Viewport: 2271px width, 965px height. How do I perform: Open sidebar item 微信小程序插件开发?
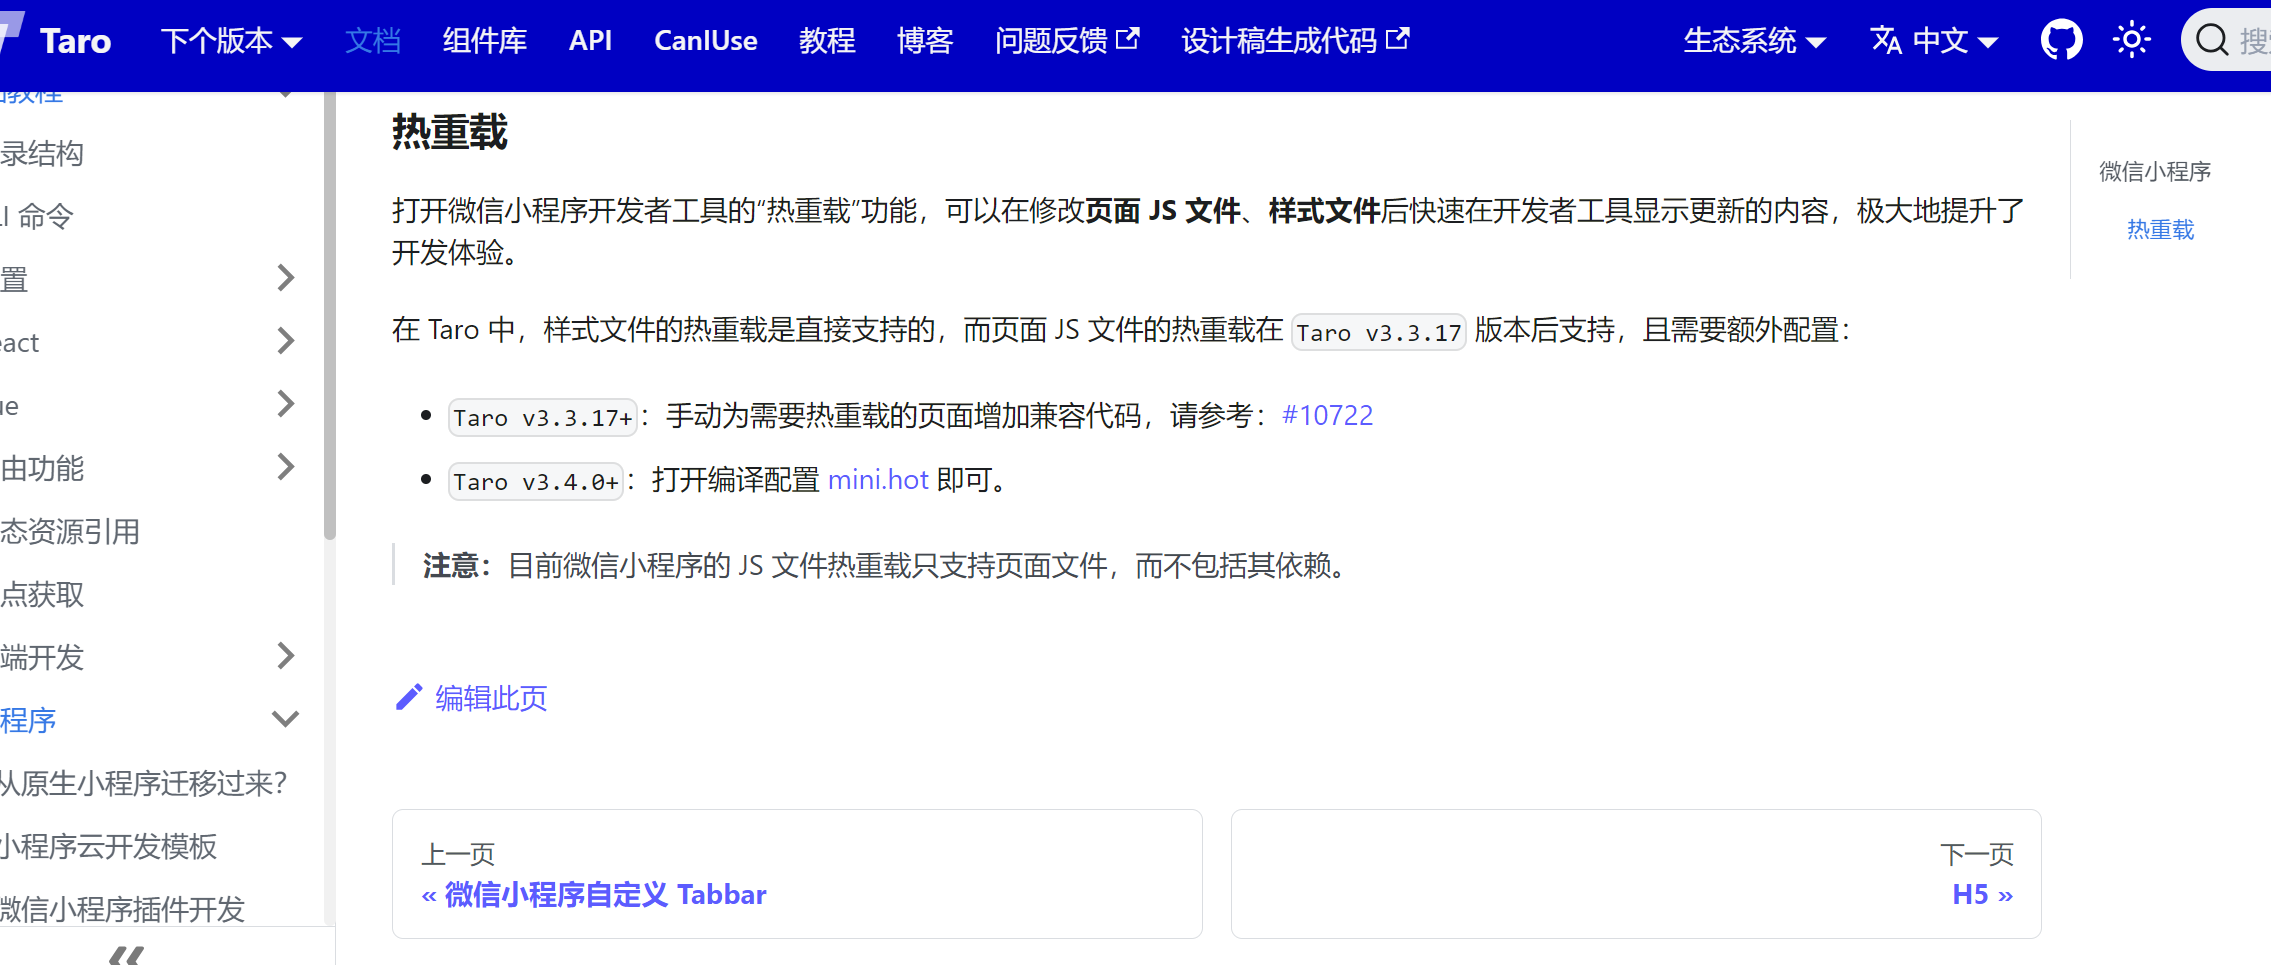pos(122,909)
